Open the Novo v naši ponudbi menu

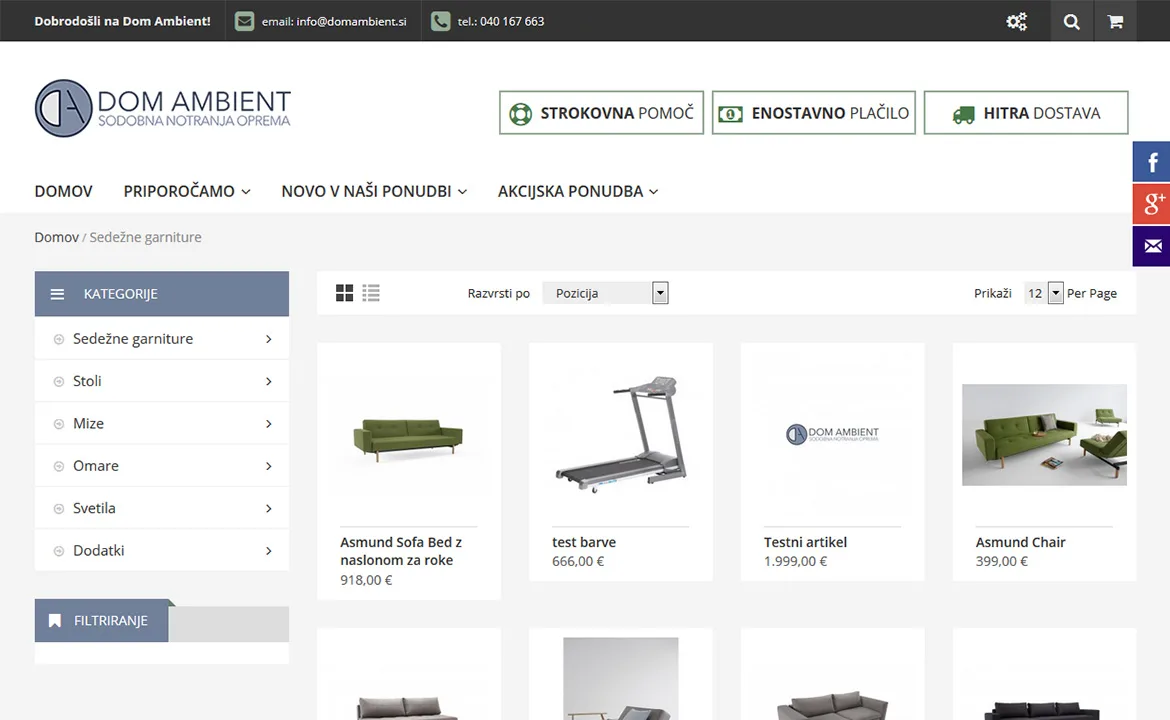point(374,192)
